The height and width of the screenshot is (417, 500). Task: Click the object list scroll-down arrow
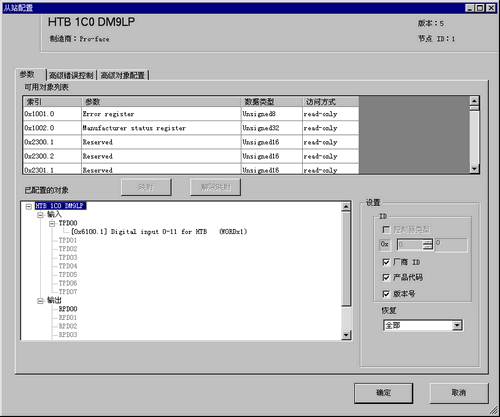point(474,169)
